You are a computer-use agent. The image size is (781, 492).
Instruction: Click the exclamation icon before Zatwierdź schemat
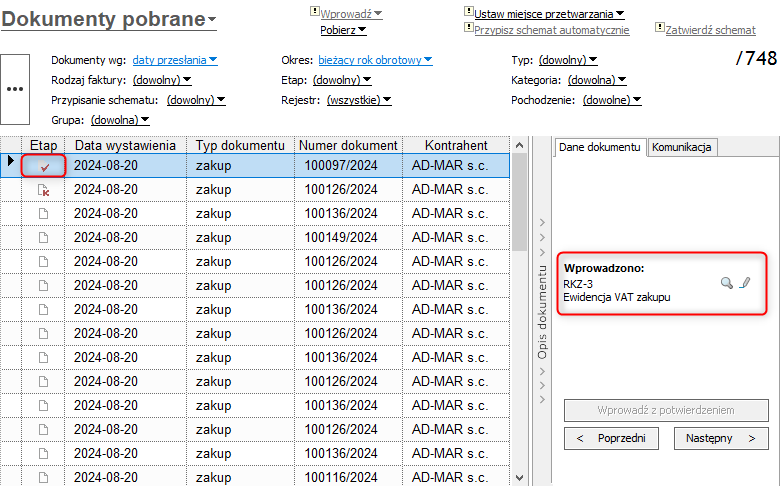point(659,27)
